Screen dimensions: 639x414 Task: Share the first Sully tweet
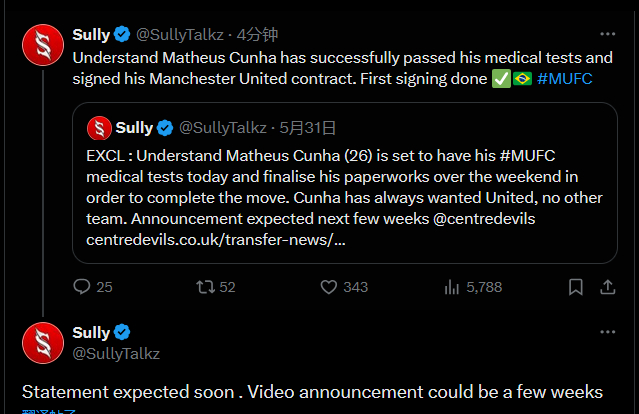click(x=607, y=287)
